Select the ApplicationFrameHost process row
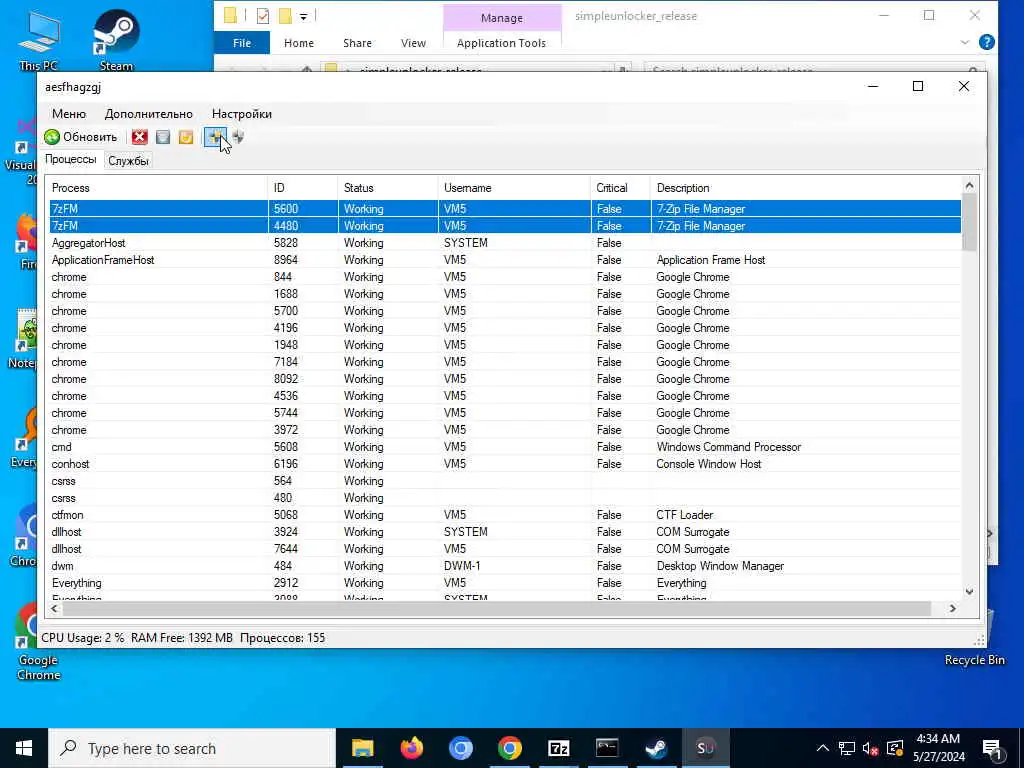This screenshot has width=1024, height=768. click(505, 260)
